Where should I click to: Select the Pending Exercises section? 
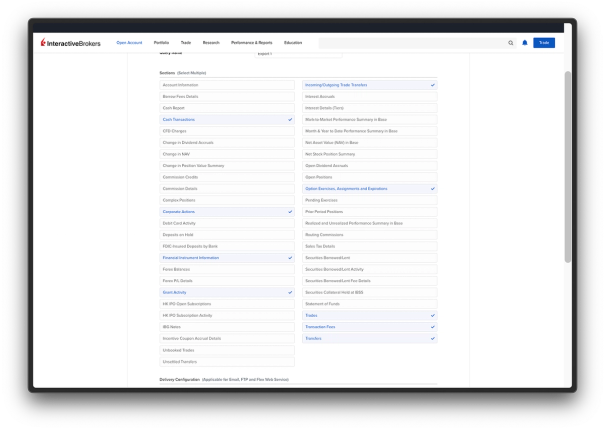pyautogui.click(x=370, y=200)
